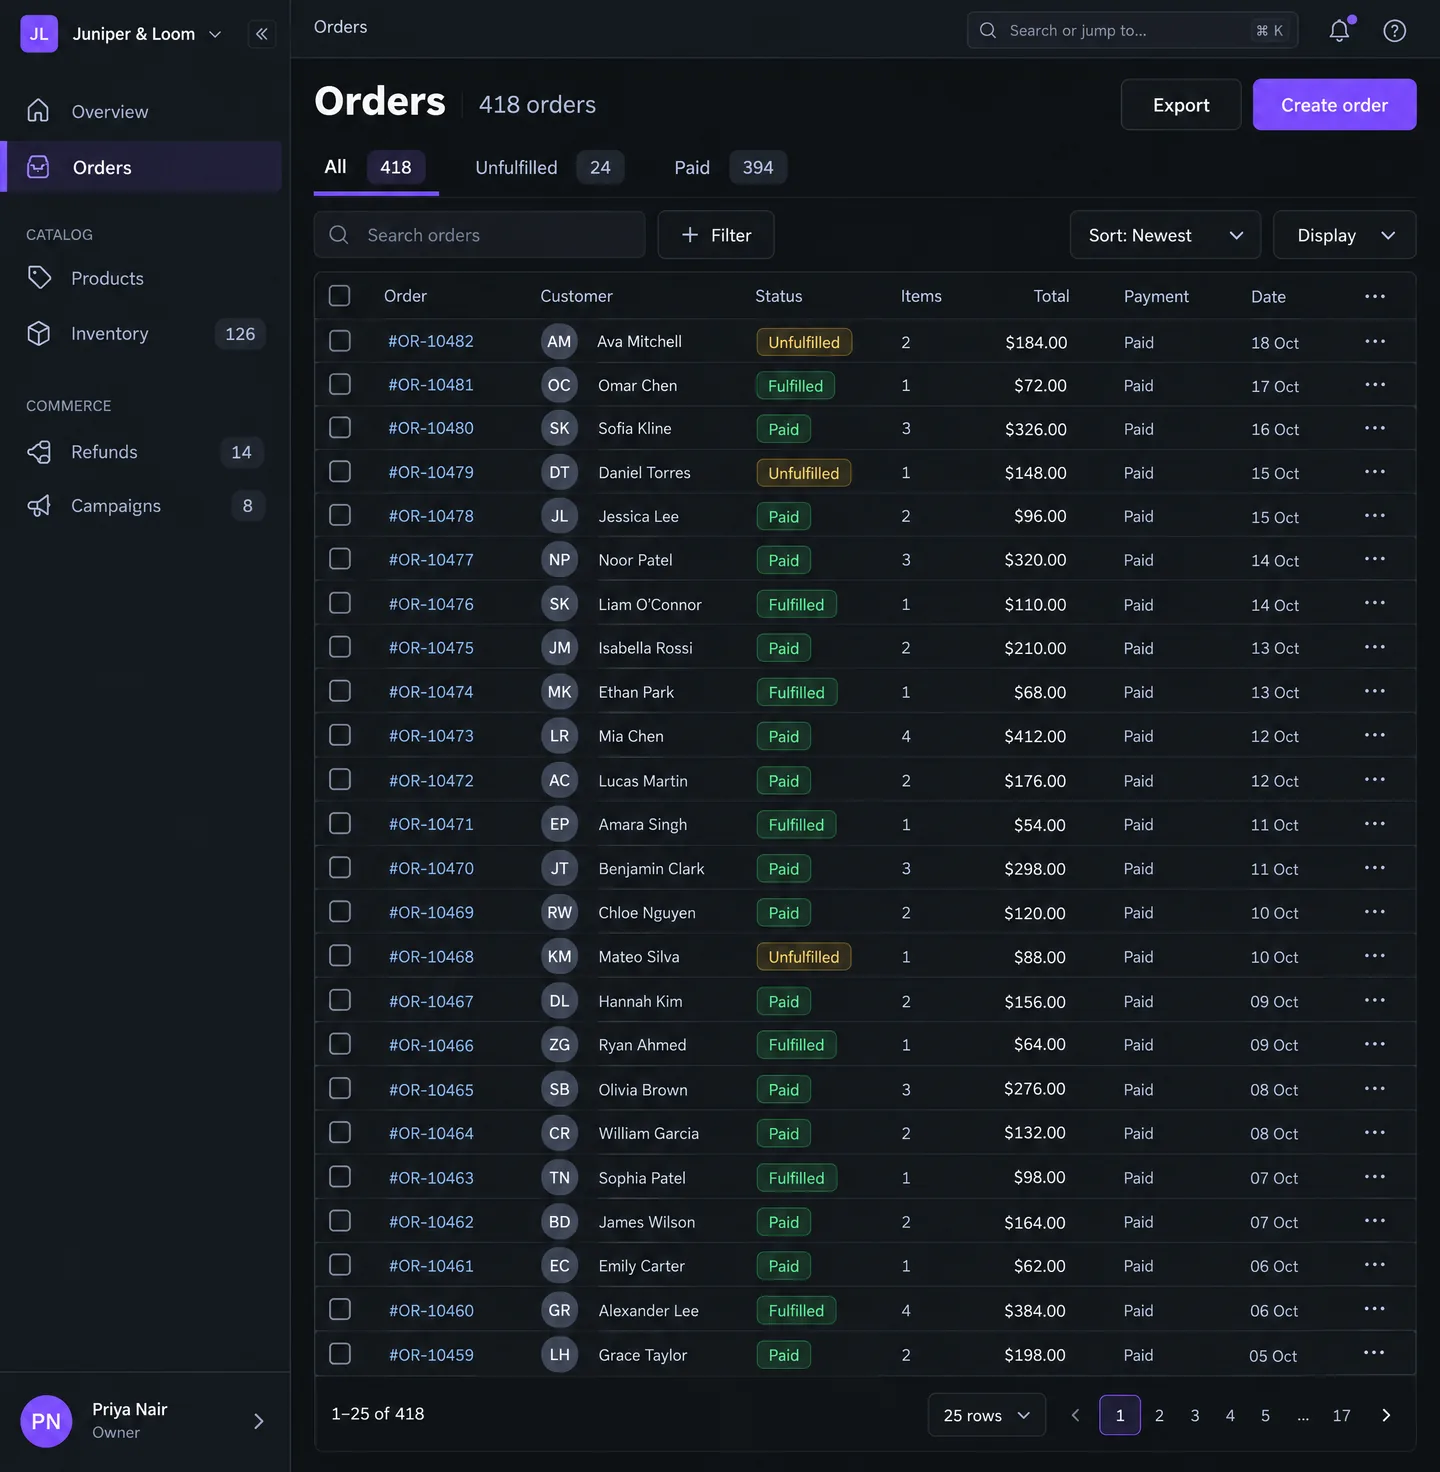Check the box for order #OR-10460

(x=340, y=1309)
